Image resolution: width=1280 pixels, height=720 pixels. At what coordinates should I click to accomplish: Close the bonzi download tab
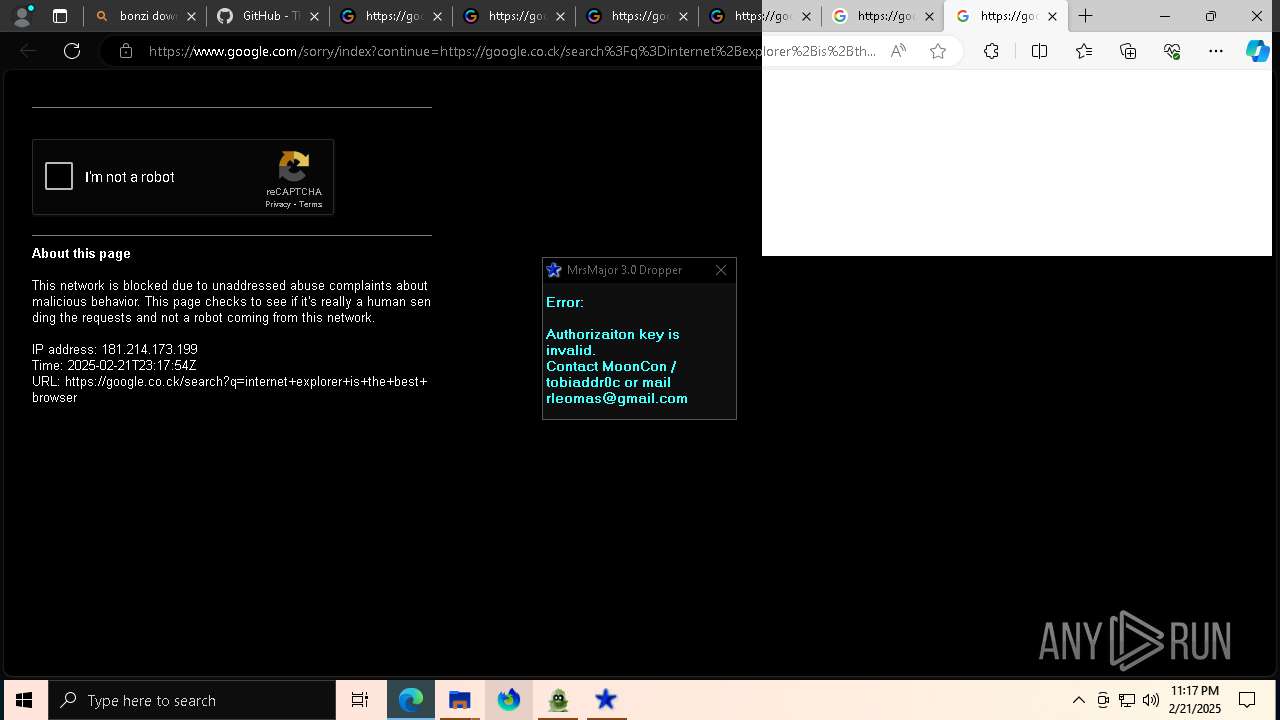pyautogui.click(x=192, y=16)
